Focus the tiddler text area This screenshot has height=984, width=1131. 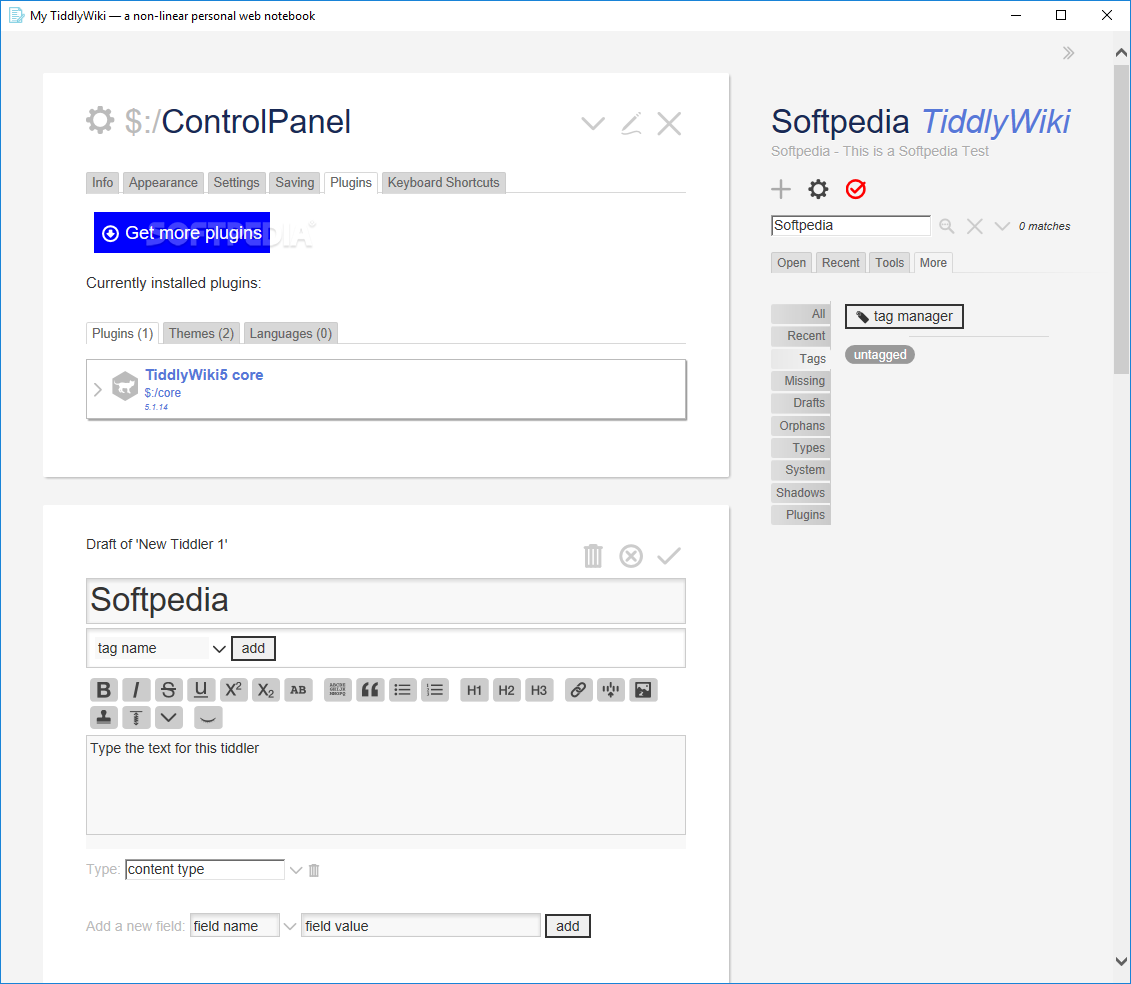[x=386, y=785]
